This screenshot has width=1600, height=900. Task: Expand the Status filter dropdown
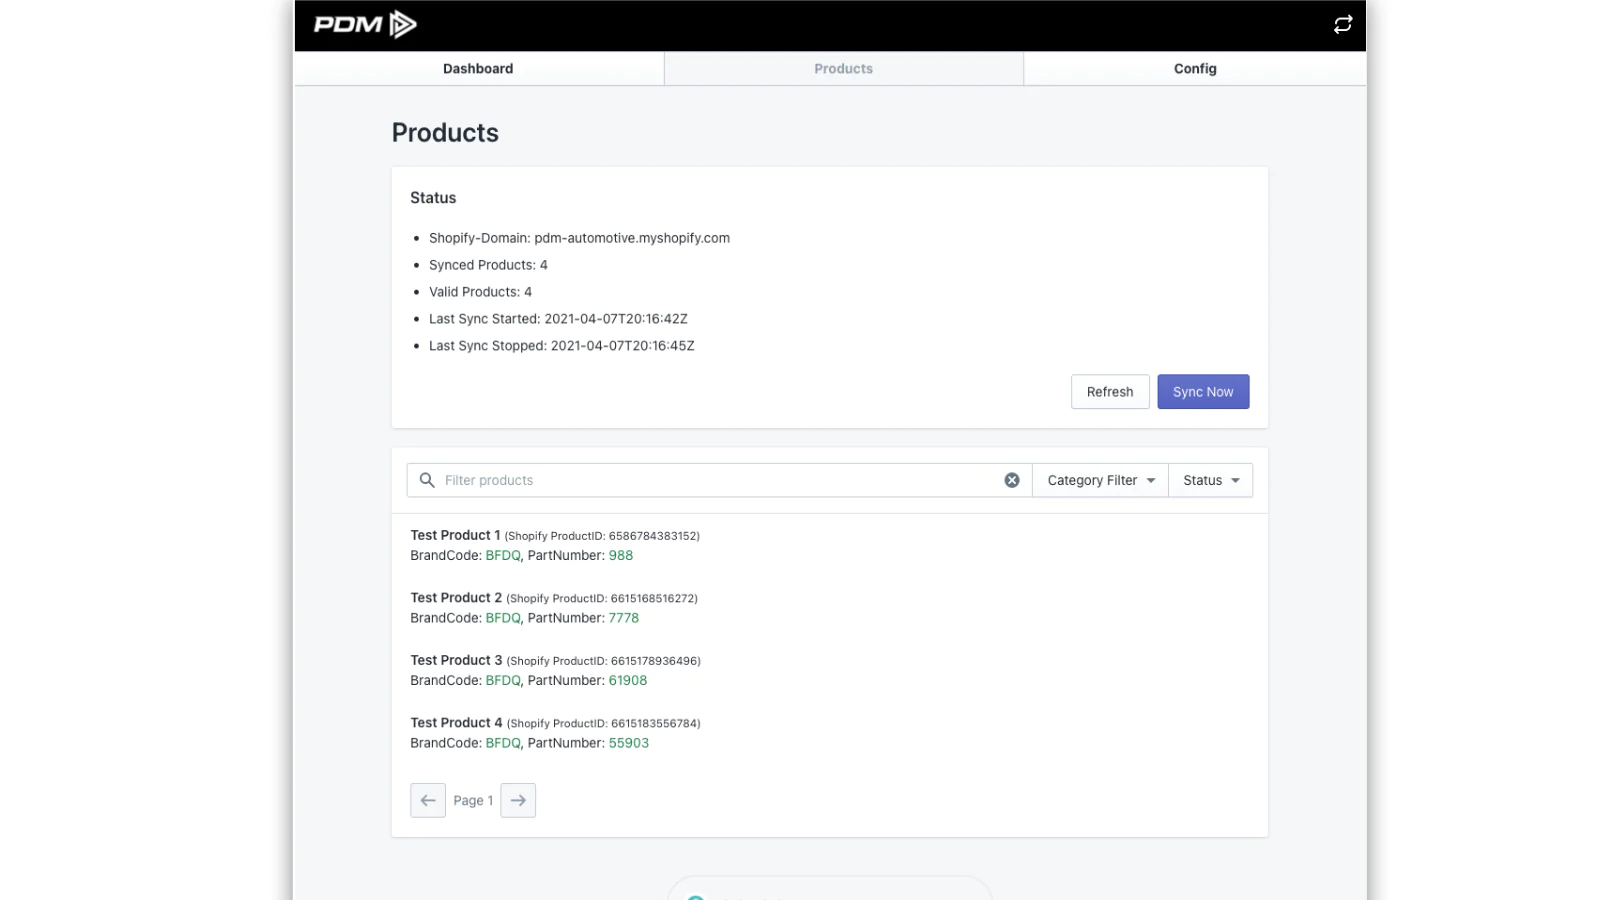point(1210,480)
